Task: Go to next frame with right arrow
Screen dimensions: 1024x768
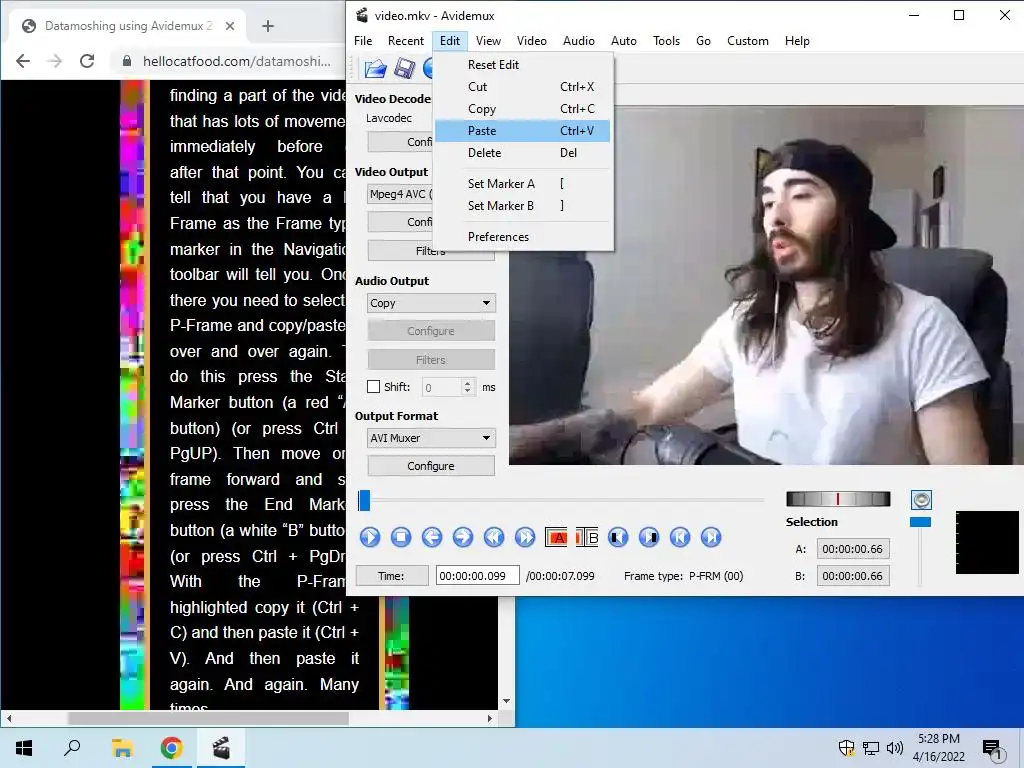Action: tap(462, 537)
